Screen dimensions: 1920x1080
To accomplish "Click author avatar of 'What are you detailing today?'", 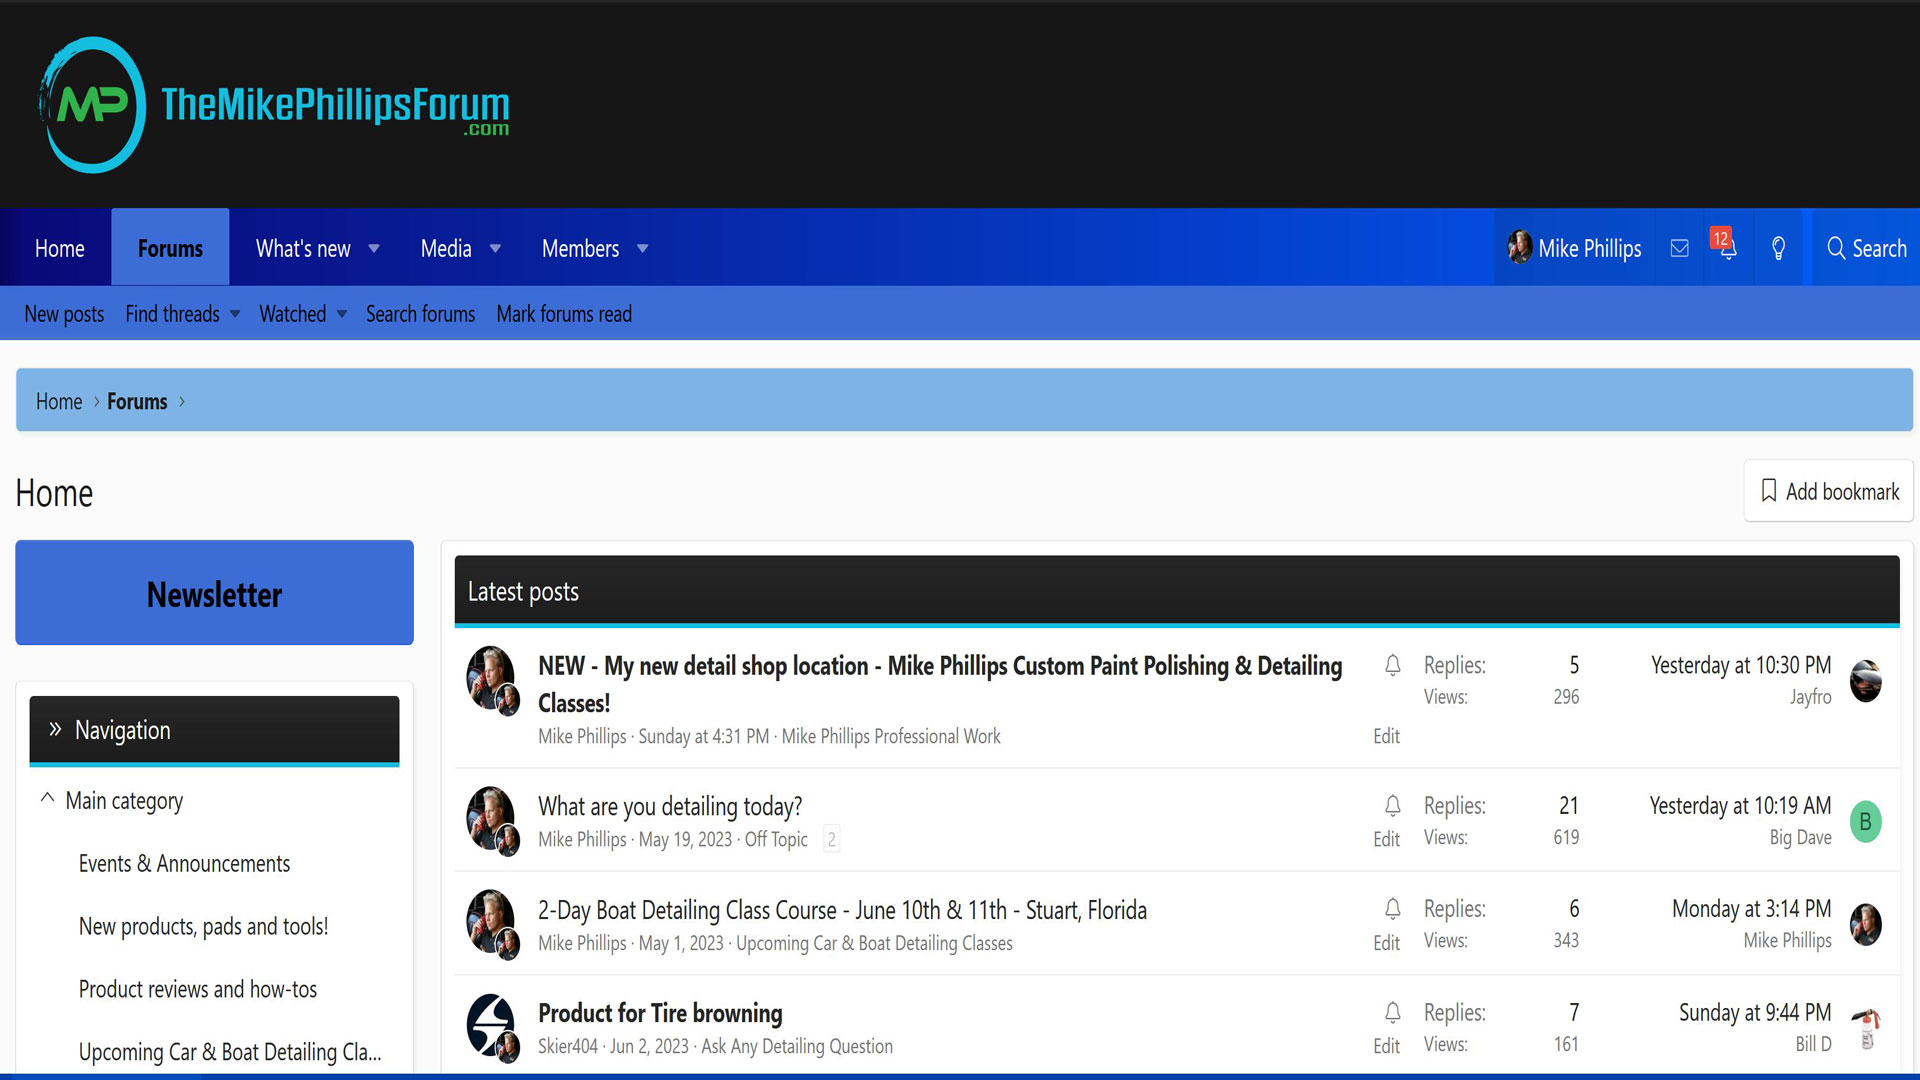I will point(491,818).
